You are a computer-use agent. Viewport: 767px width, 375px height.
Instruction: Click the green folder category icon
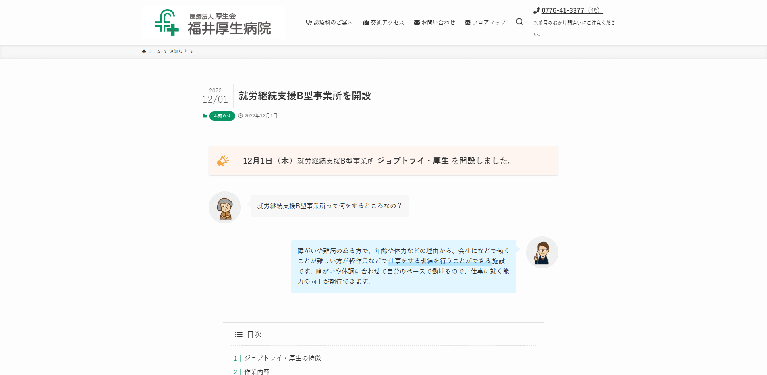205,116
